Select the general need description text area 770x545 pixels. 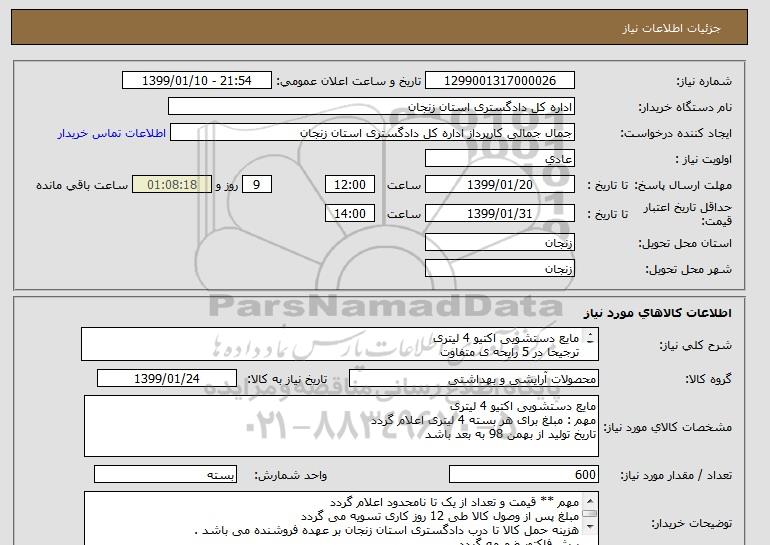tap(340, 344)
